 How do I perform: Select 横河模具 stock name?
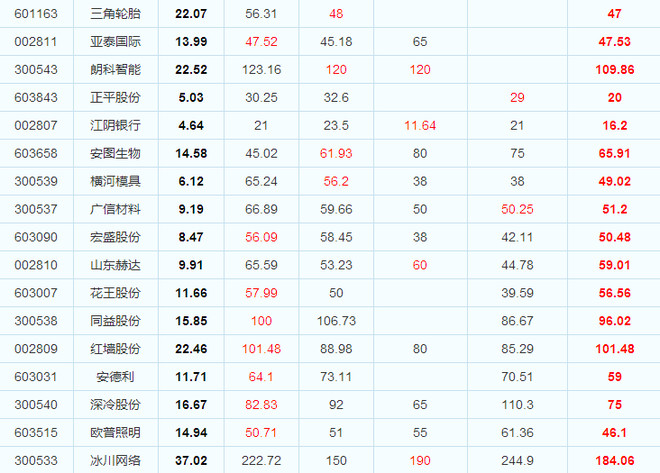point(115,181)
